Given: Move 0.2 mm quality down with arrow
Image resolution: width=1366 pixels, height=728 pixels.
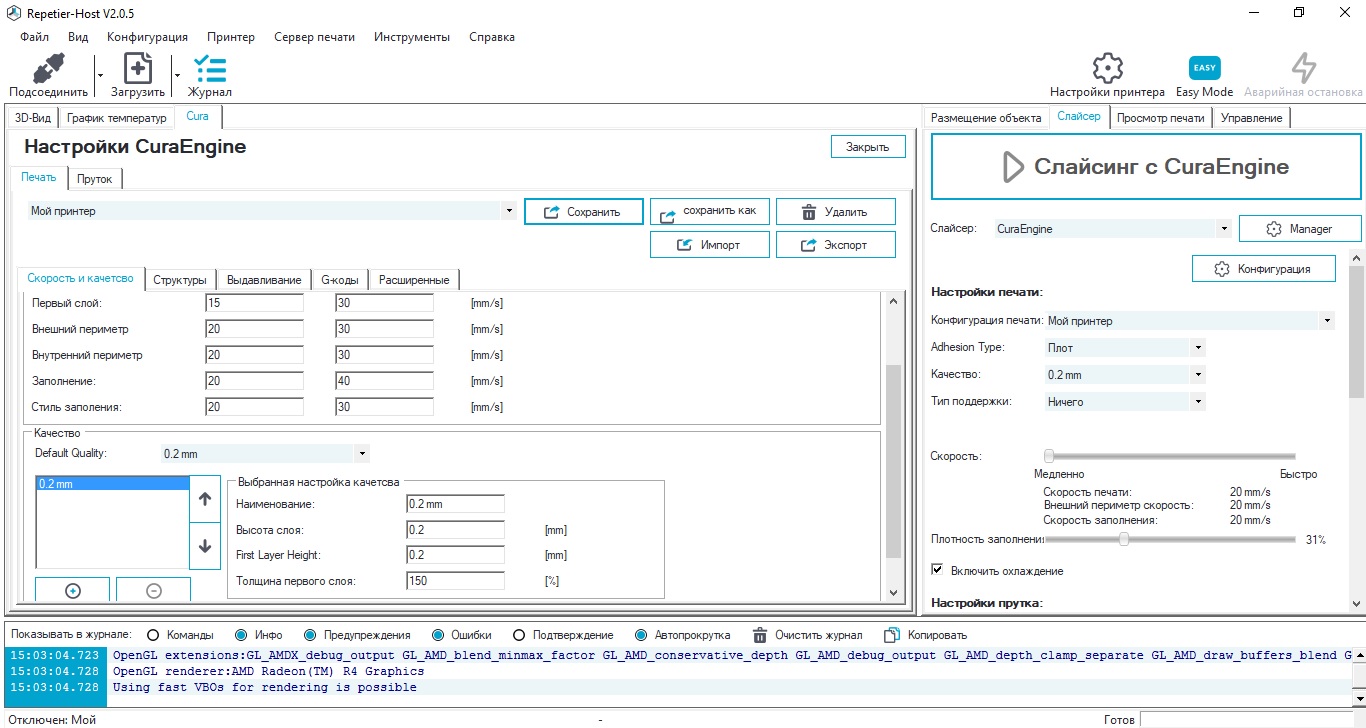Looking at the screenshot, I should point(205,546).
